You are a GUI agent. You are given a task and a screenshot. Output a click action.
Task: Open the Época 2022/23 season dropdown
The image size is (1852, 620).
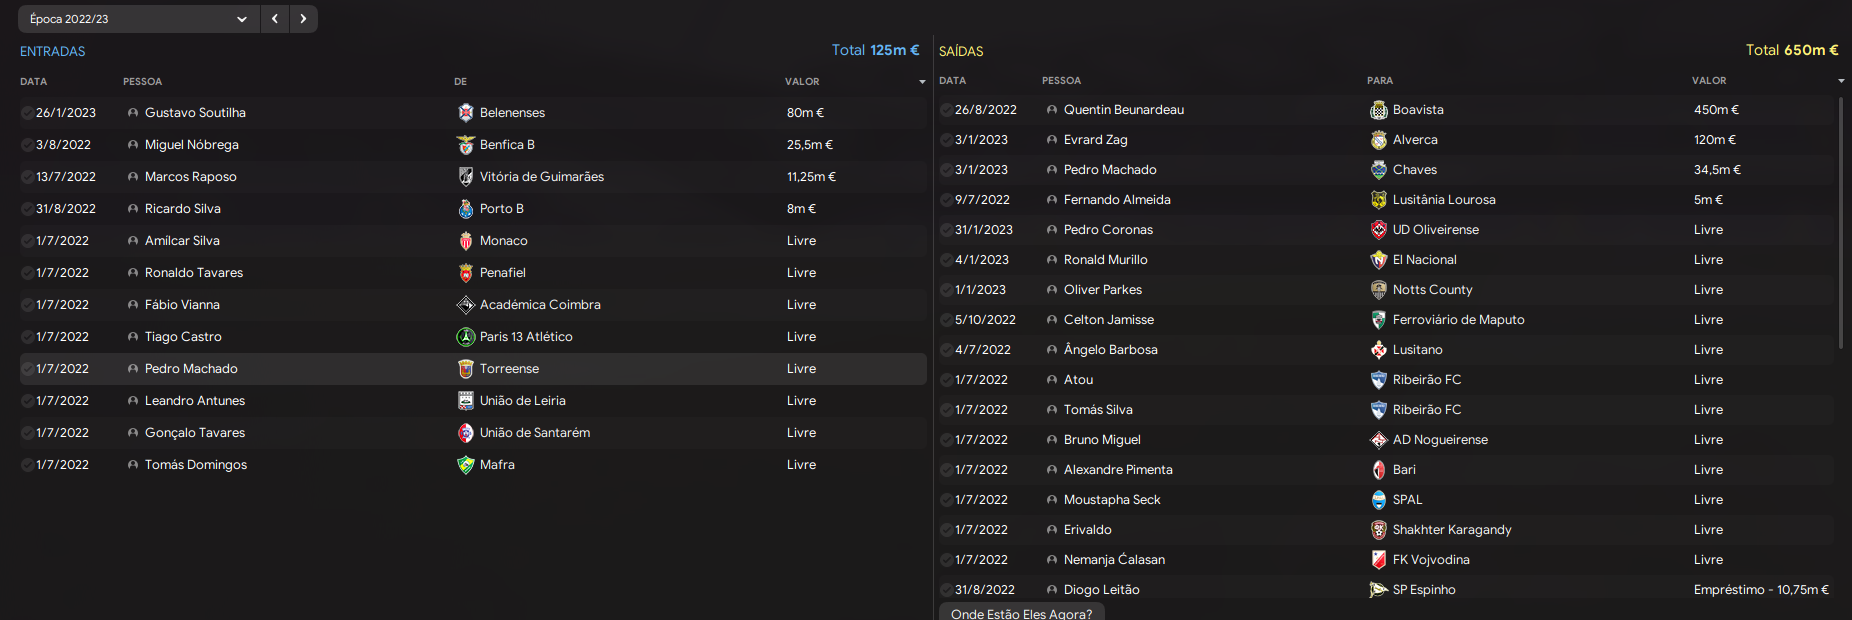click(138, 19)
